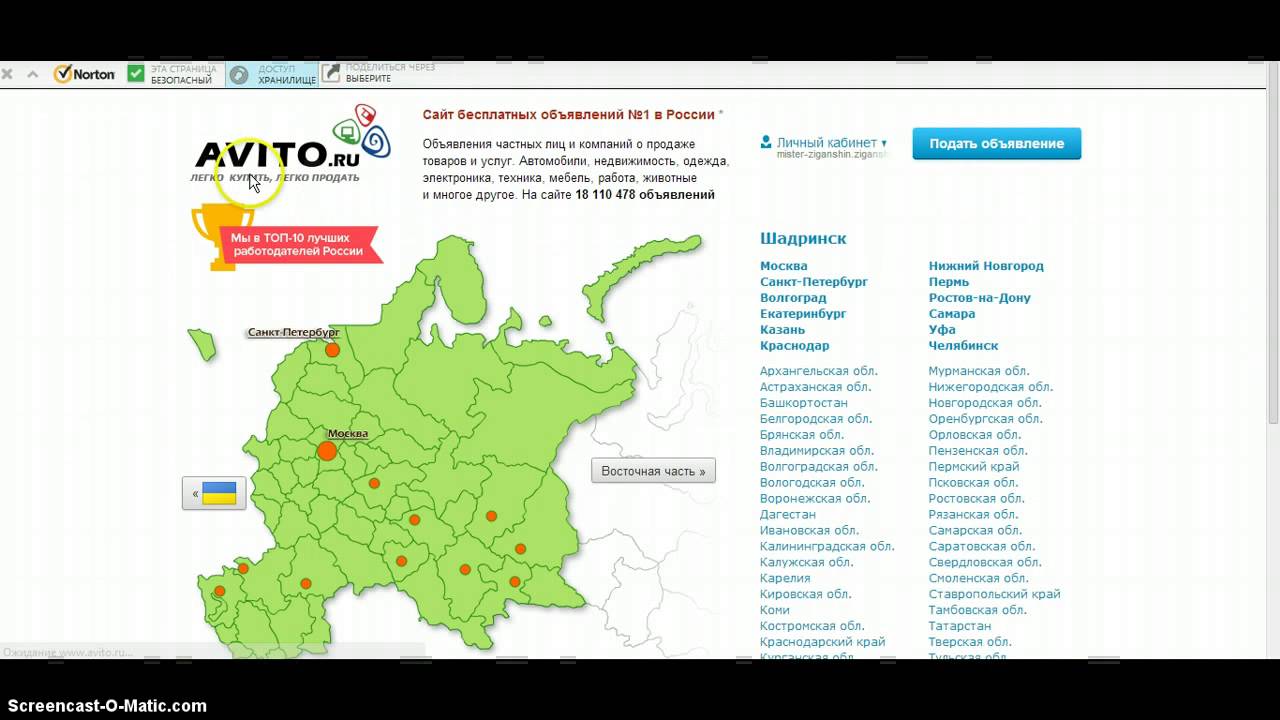The image size is (1280, 720).
Task: Click the Norton logo in the toolbar
Action: (85, 74)
